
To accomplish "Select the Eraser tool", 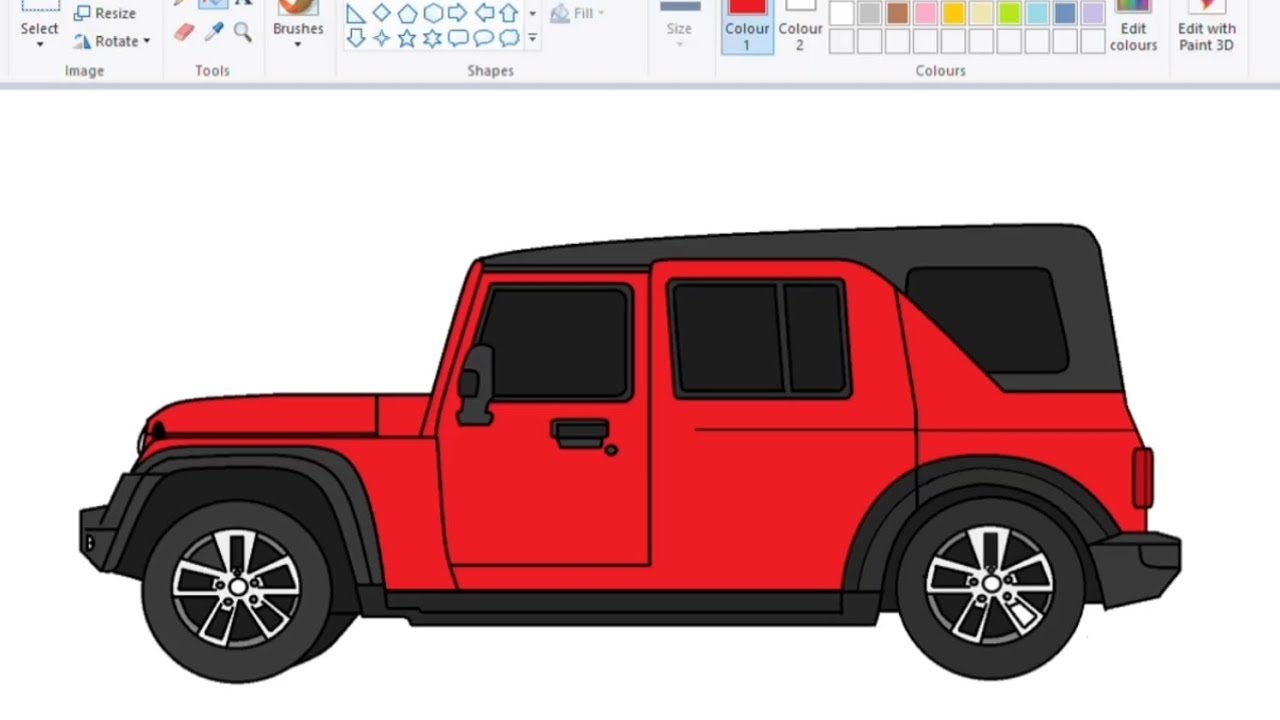I will point(184,33).
